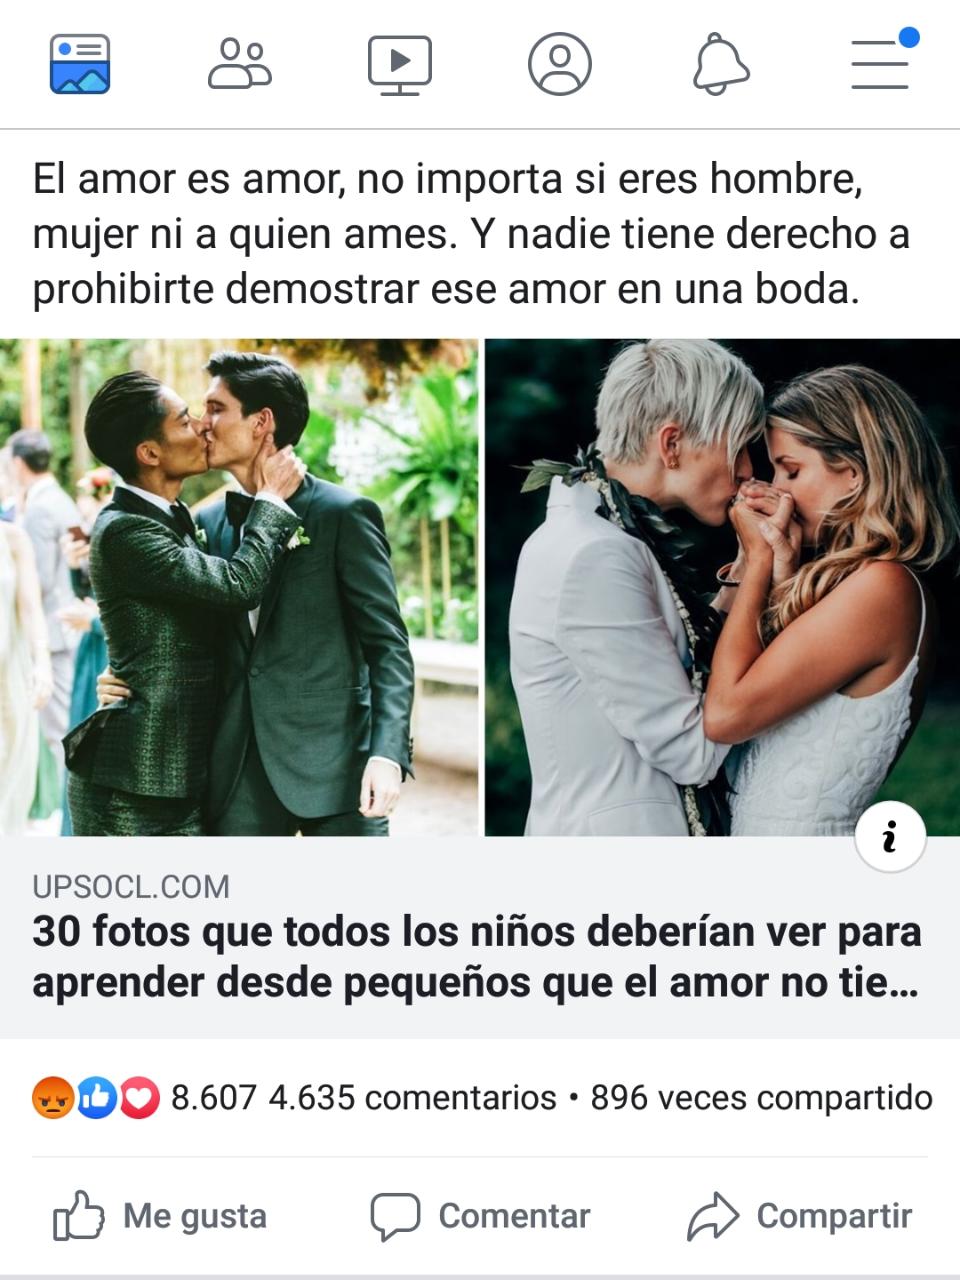Open the 8.607 reactions count
Screen dimensions: 960x1280
pyautogui.click(x=214, y=1098)
